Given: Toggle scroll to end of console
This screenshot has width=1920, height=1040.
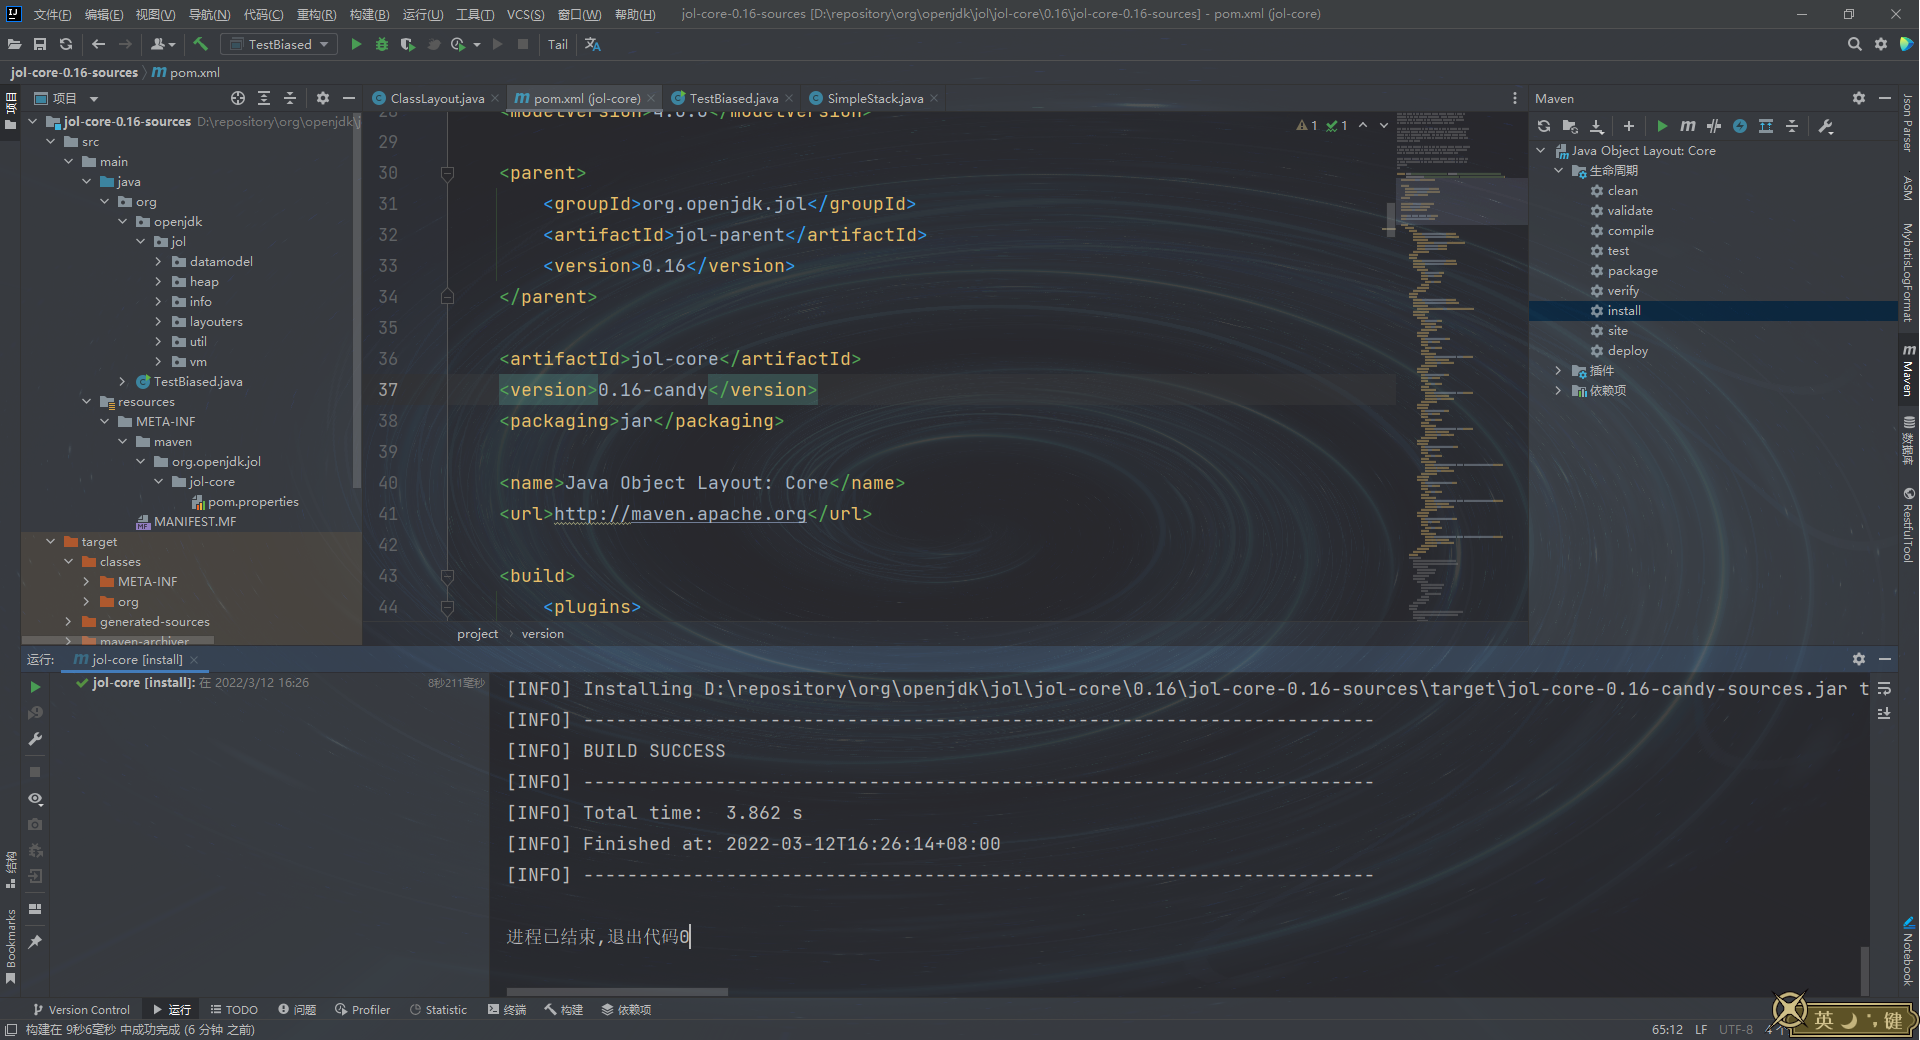Looking at the screenshot, I should pyautogui.click(x=1884, y=713).
